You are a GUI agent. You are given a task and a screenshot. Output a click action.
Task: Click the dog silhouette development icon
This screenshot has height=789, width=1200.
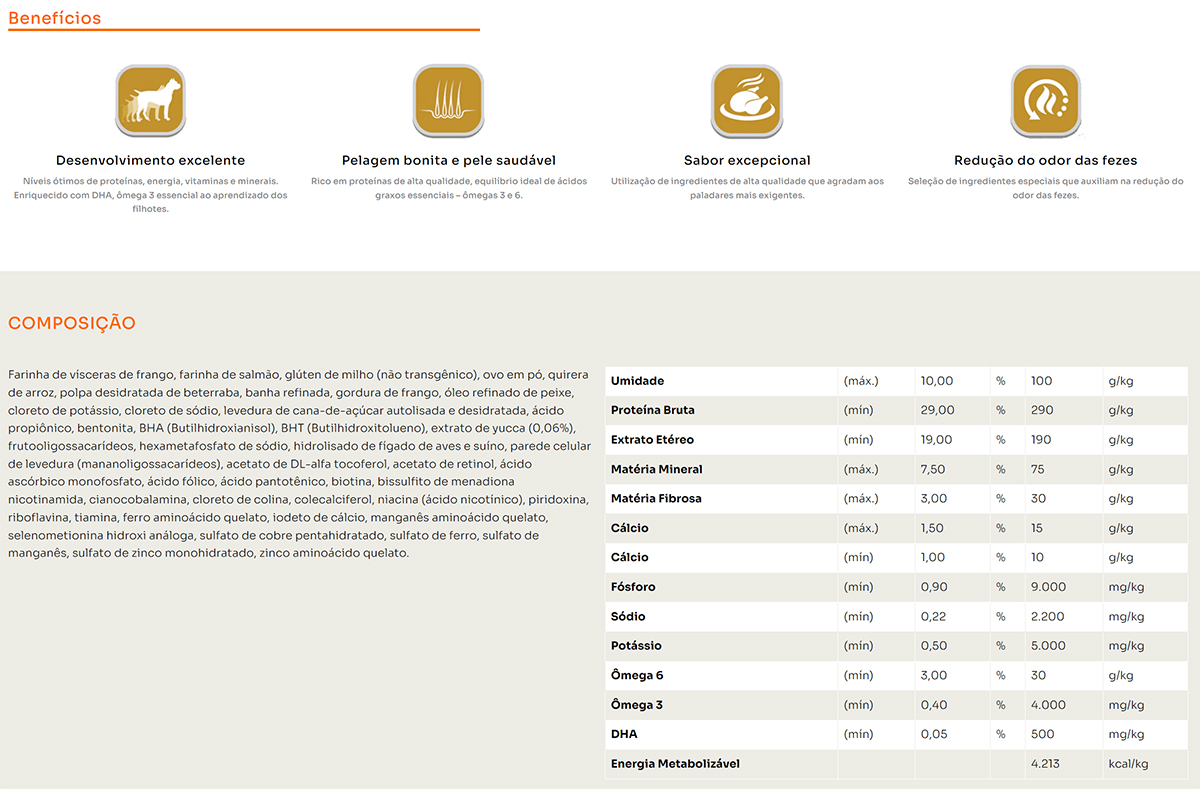coord(150,101)
